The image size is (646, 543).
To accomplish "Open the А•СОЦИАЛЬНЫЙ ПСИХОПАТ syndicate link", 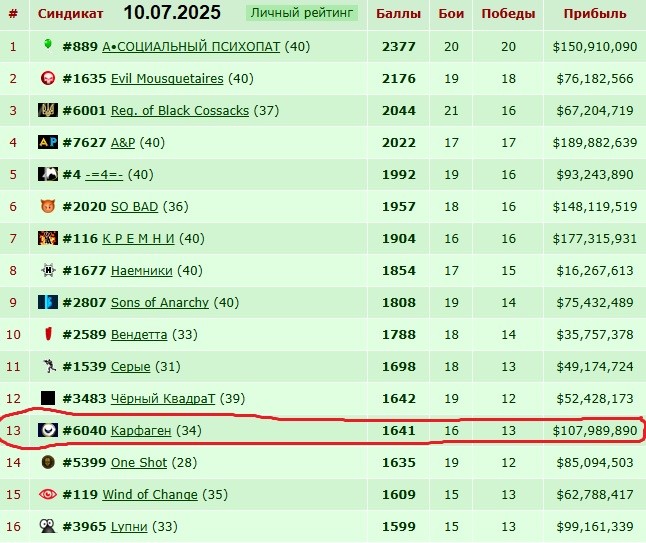I will [x=191, y=47].
